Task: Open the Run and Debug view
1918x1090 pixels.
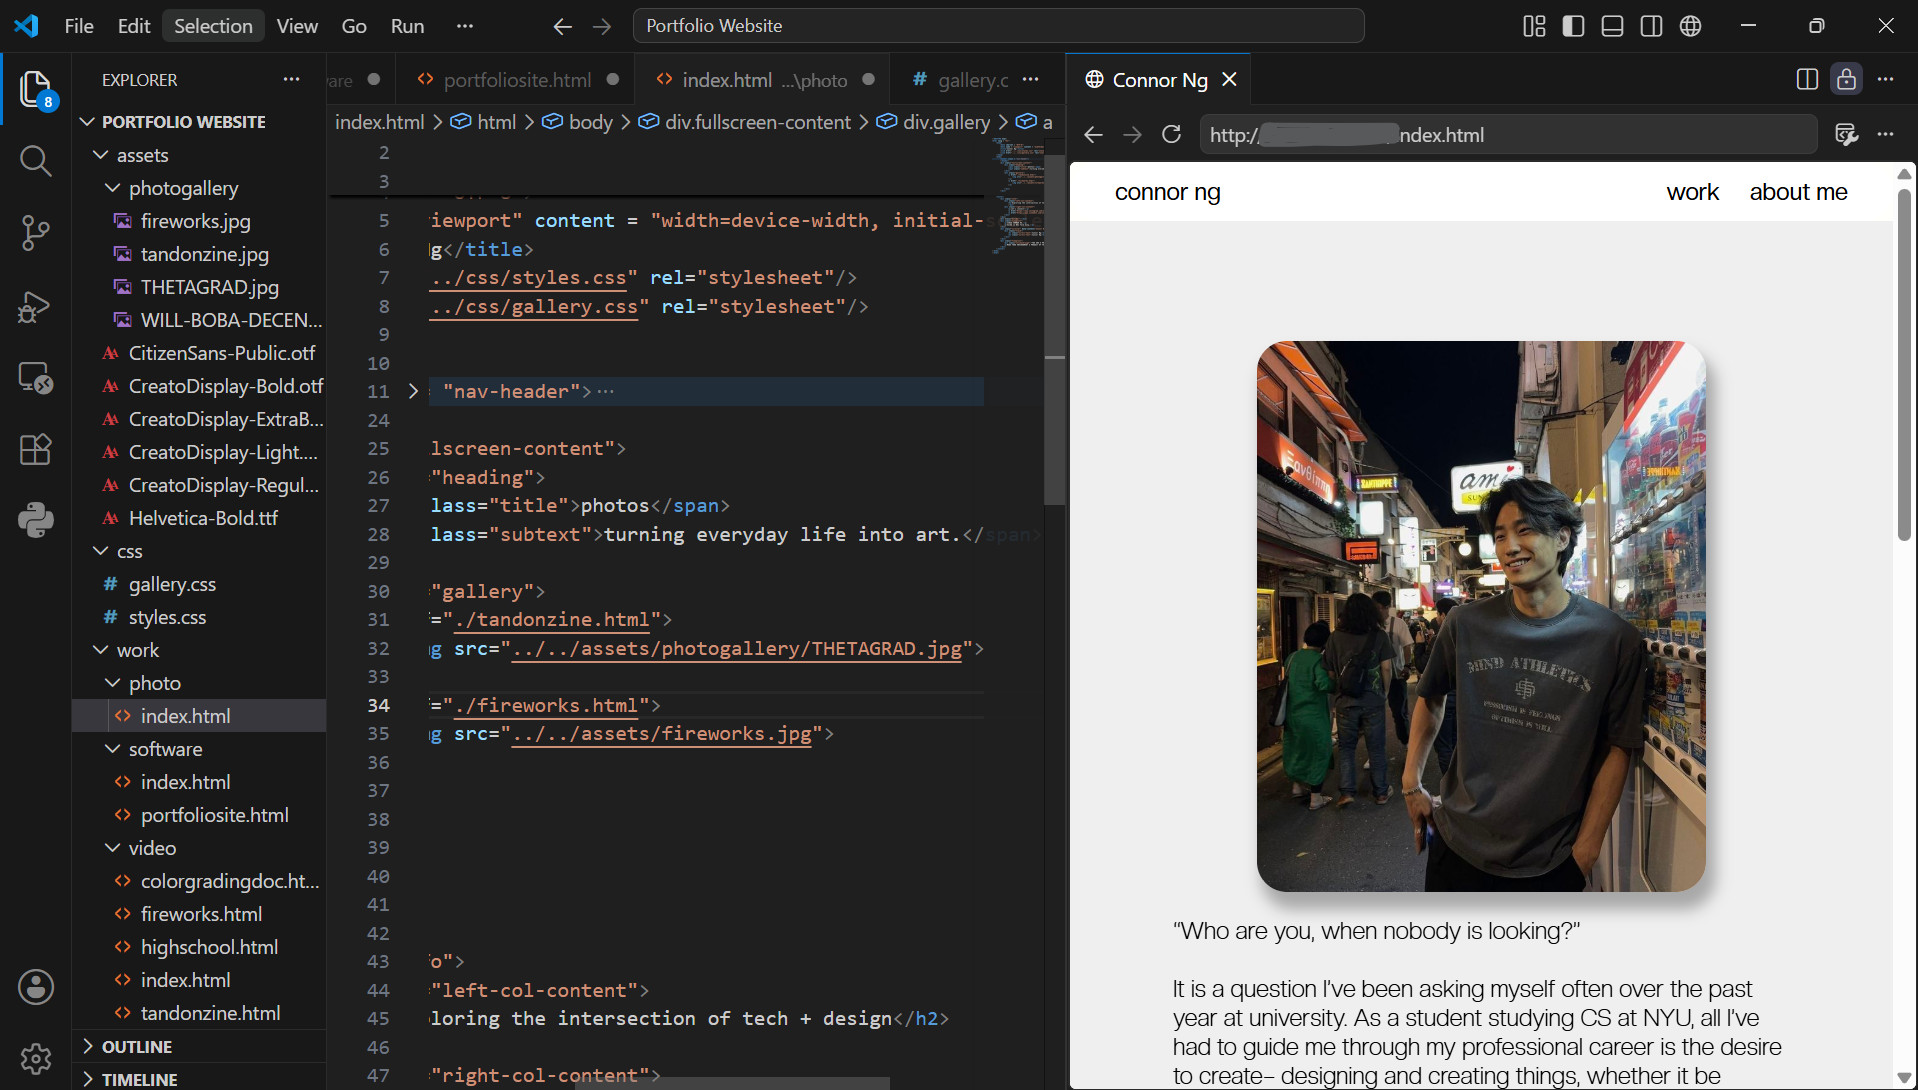Action: point(36,306)
